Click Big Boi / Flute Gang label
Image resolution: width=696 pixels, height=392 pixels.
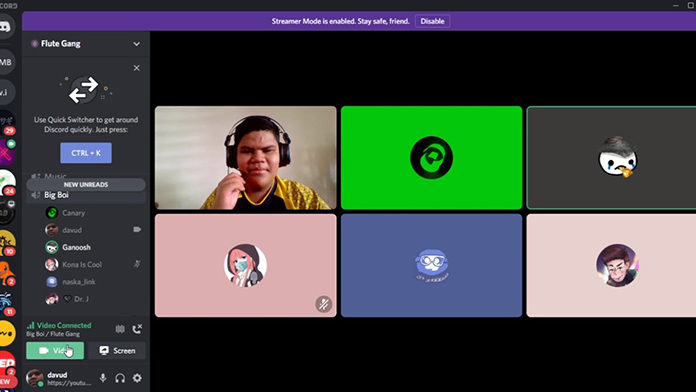(x=53, y=334)
